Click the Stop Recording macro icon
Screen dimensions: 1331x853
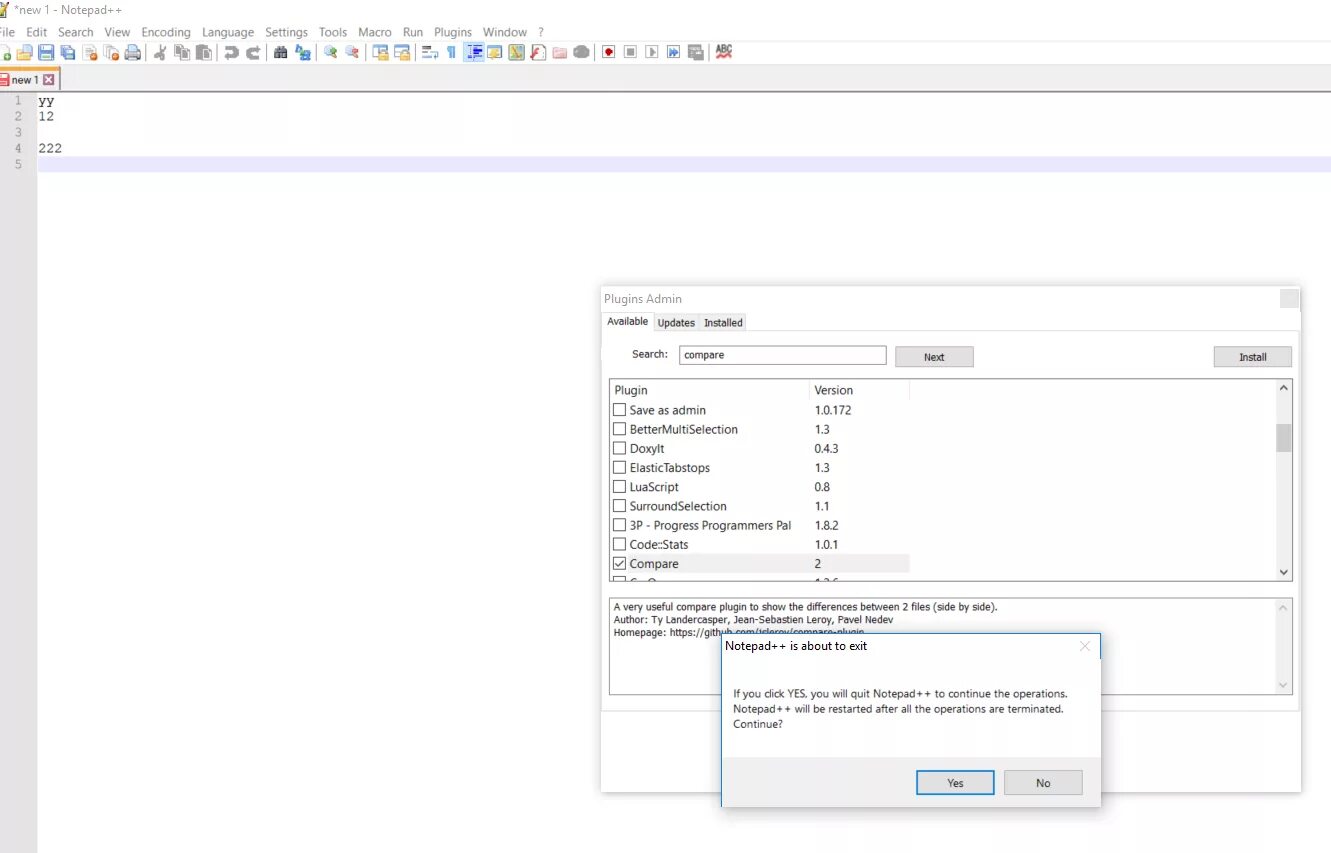[630, 52]
